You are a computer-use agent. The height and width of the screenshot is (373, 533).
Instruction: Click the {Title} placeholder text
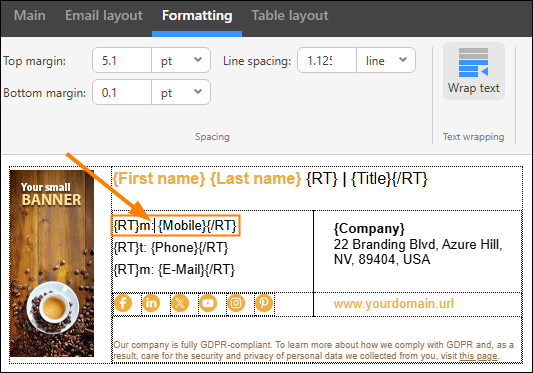(371, 179)
